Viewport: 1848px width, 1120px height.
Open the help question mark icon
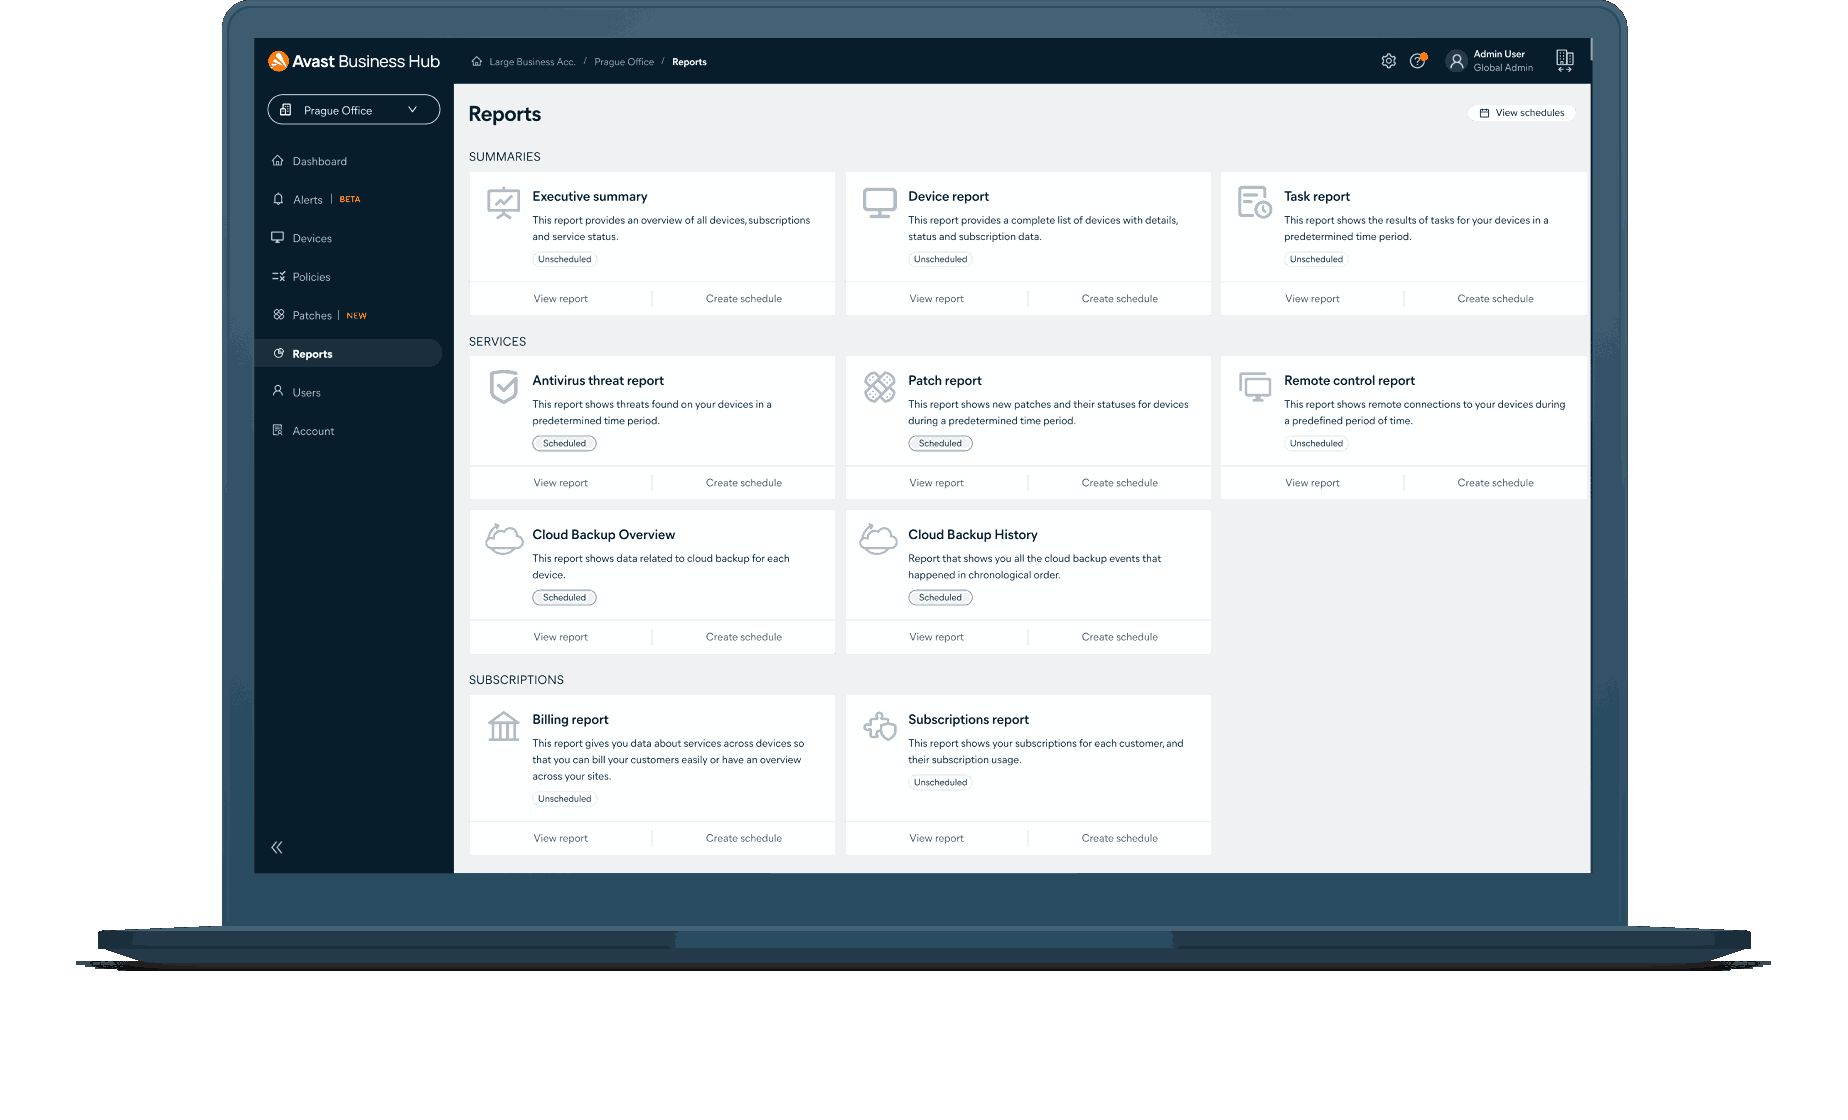(x=1417, y=61)
